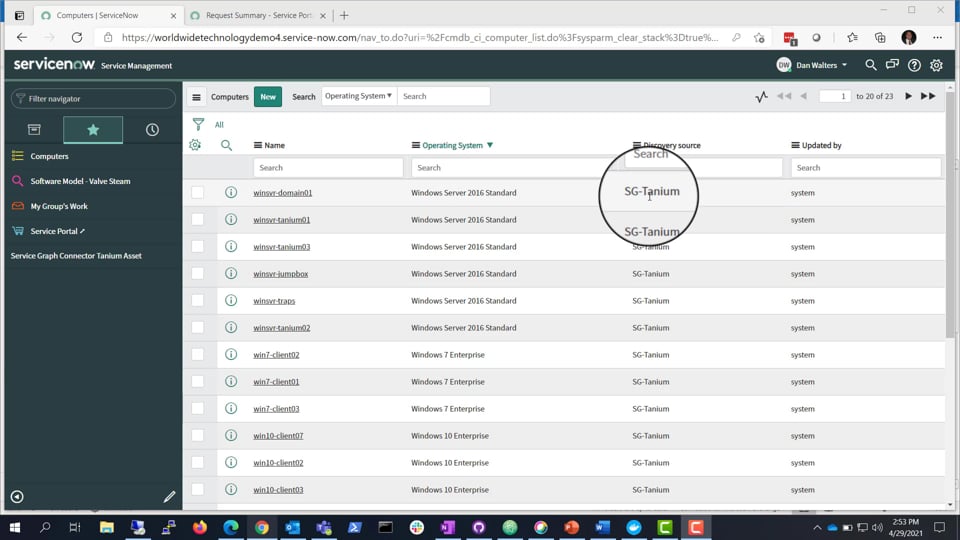Image resolution: width=960 pixels, height=540 pixels.
Task: Click the list vertical scrollbar
Action: 950,214
